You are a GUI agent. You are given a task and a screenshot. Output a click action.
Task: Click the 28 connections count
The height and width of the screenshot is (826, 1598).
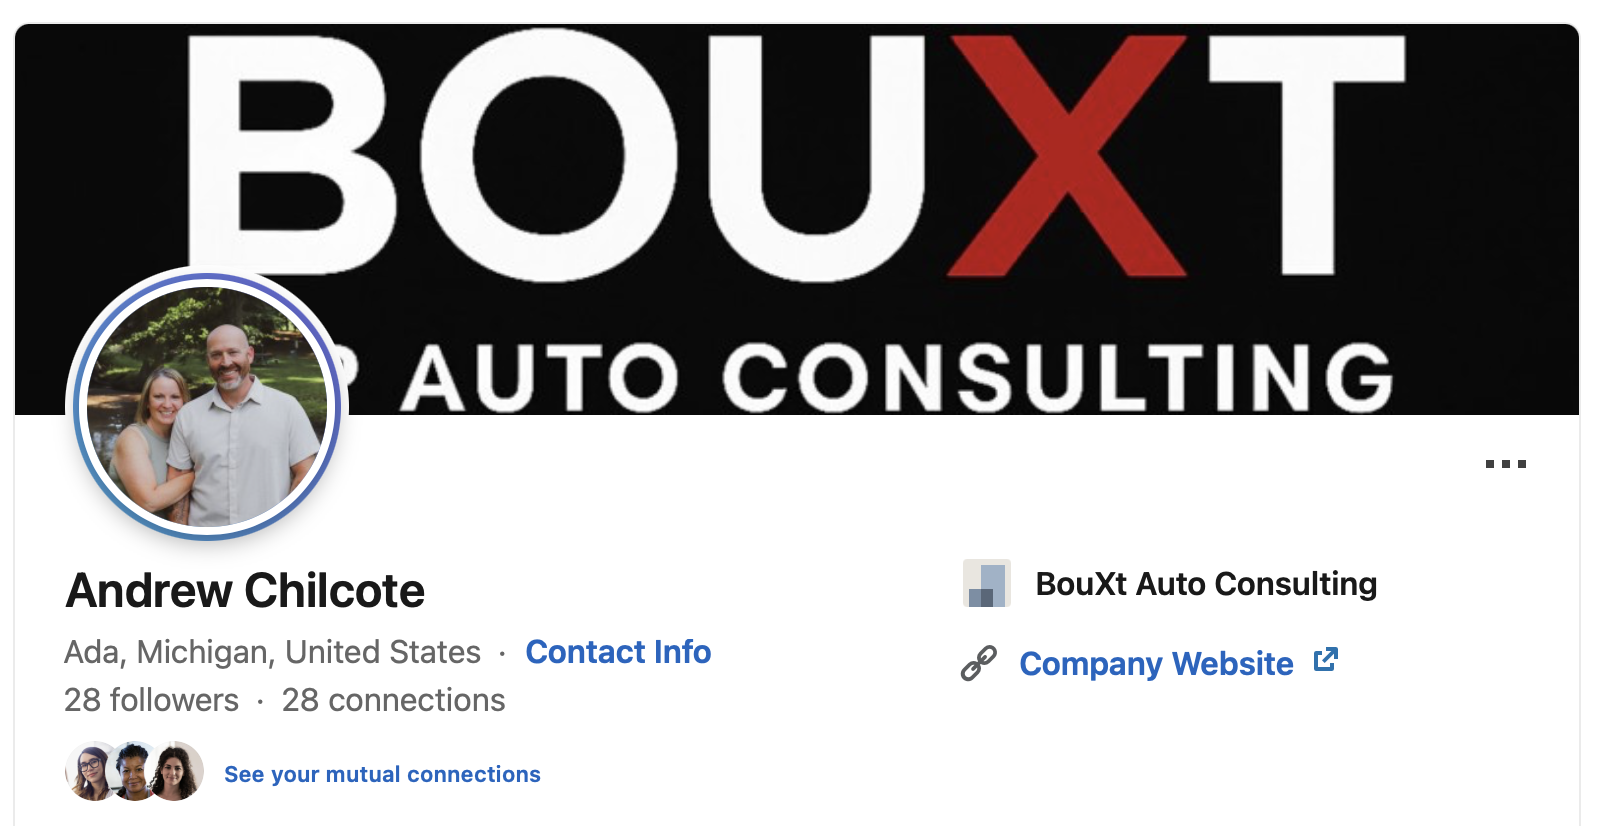pyautogui.click(x=393, y=700)
